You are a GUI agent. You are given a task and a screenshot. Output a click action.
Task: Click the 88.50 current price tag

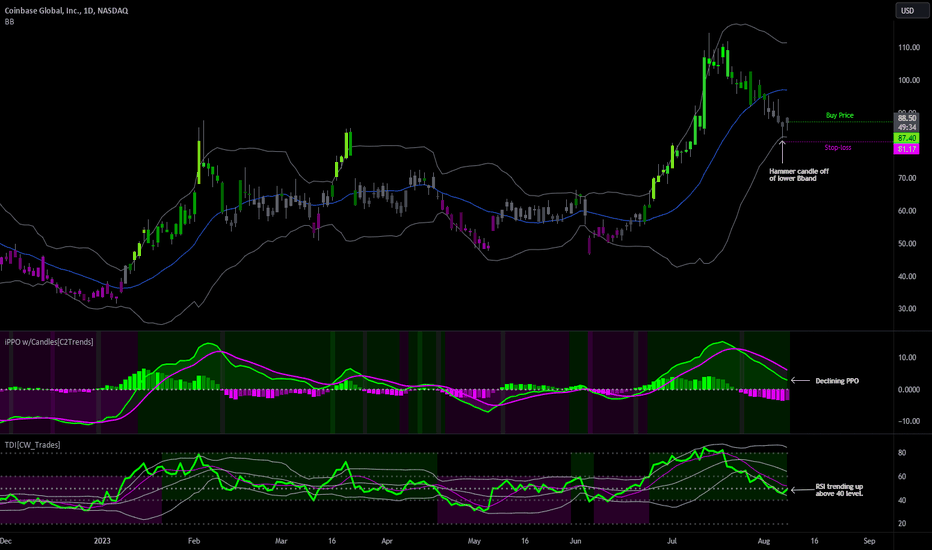pyautogui.click(x=906, y=118)
